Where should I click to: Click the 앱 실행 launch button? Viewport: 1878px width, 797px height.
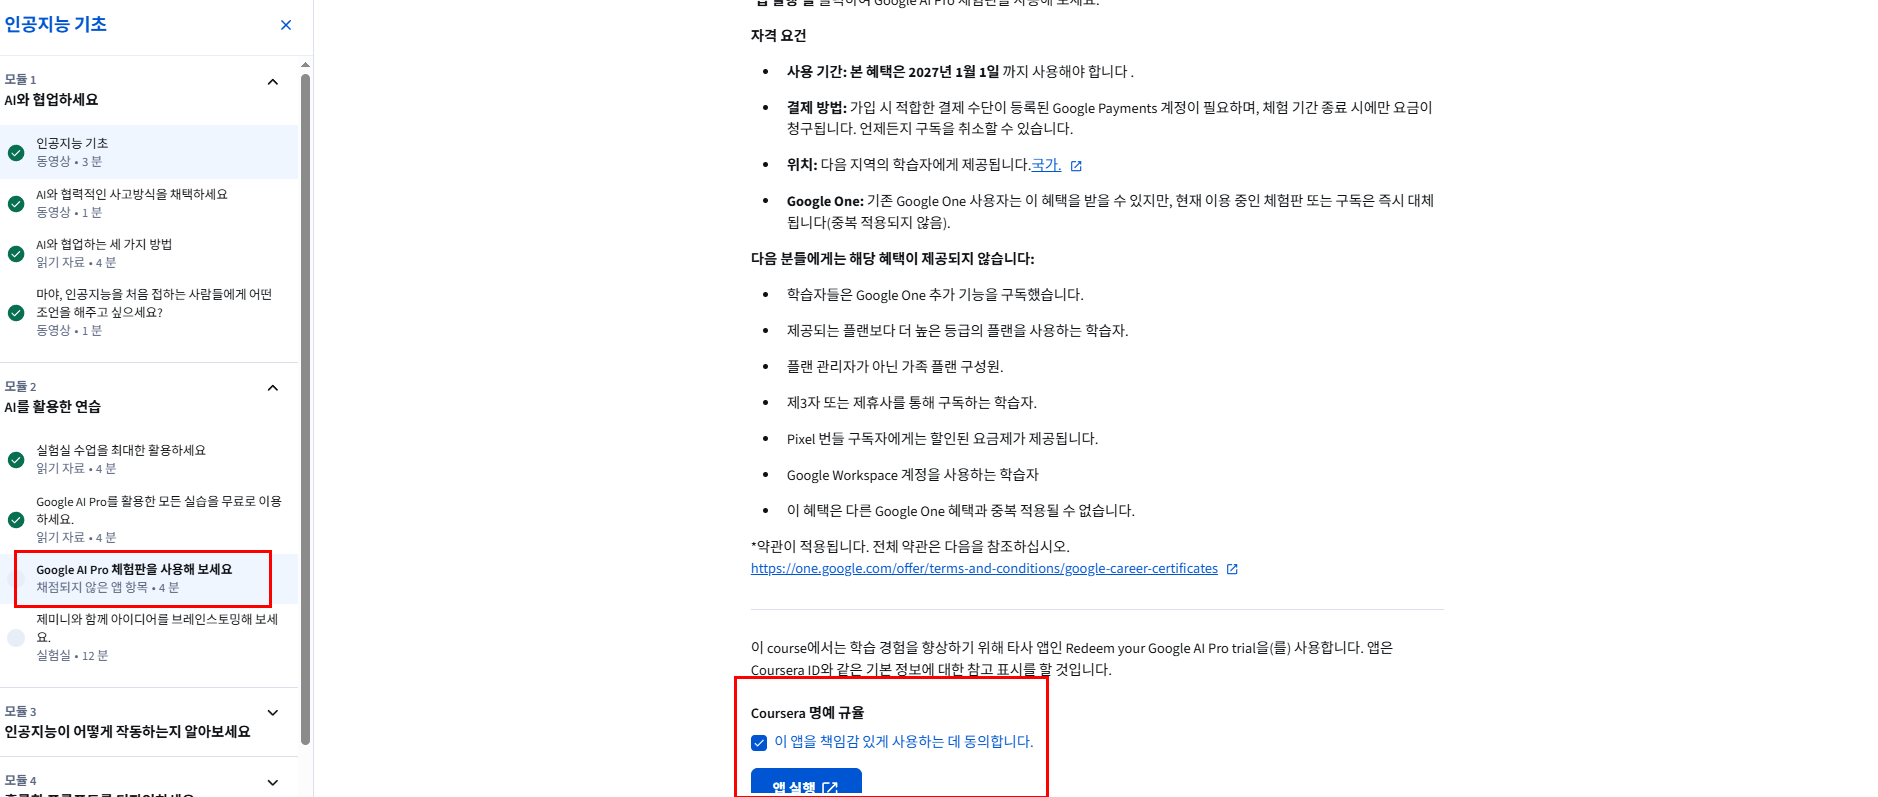806,783
